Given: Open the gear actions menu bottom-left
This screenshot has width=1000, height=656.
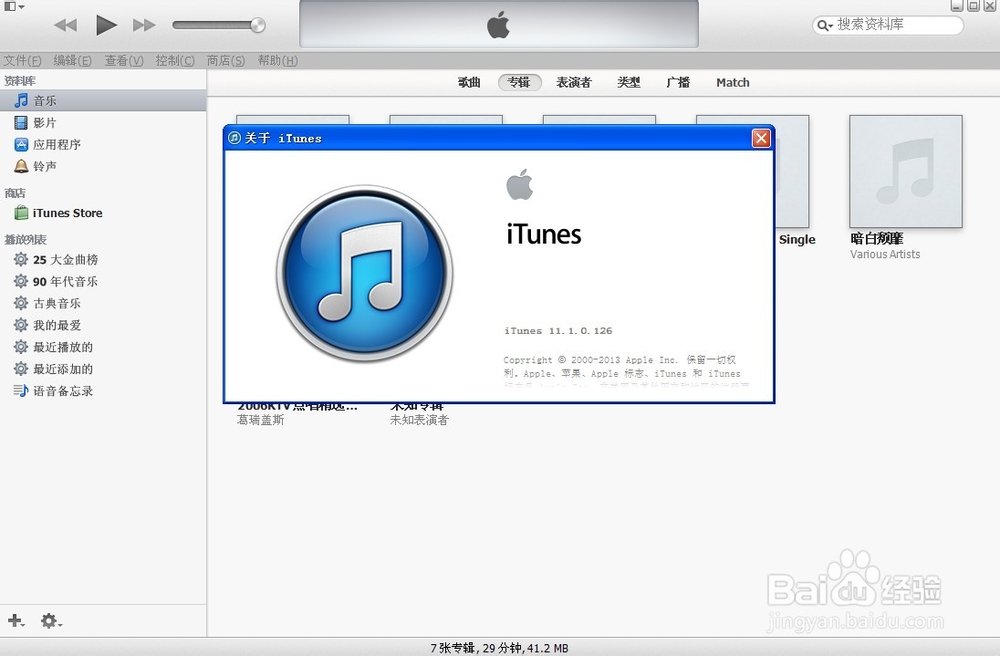Looking at the screenshot, I should [51, 620].
